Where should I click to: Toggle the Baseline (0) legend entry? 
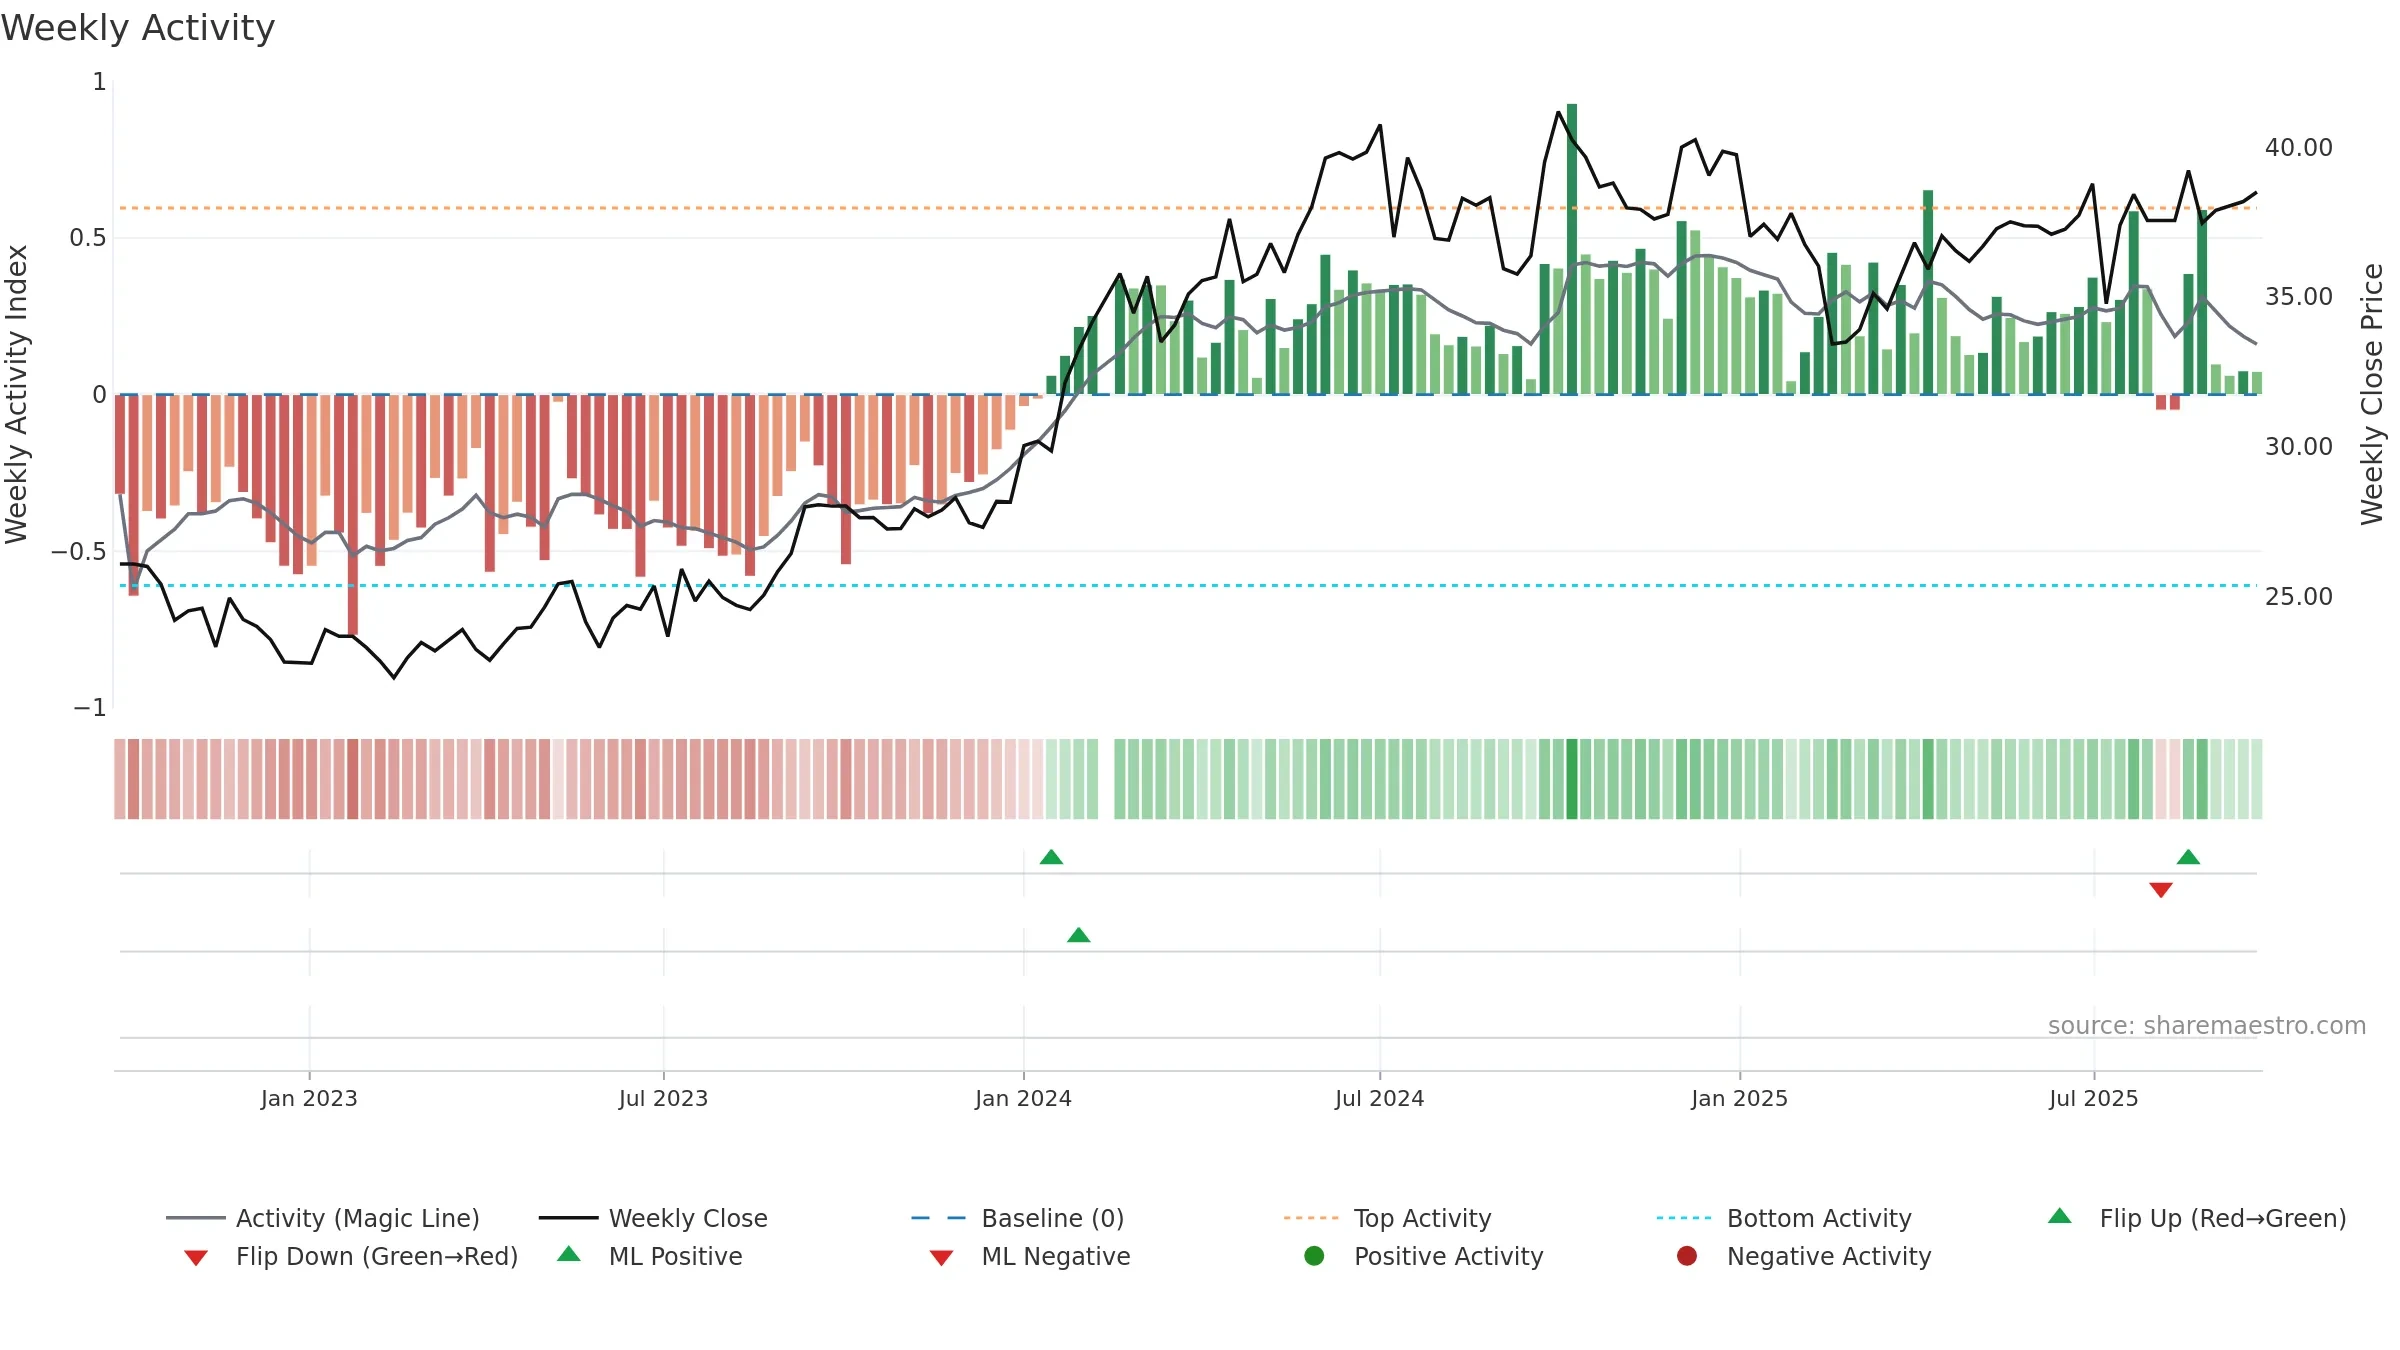(1018, 1218)
